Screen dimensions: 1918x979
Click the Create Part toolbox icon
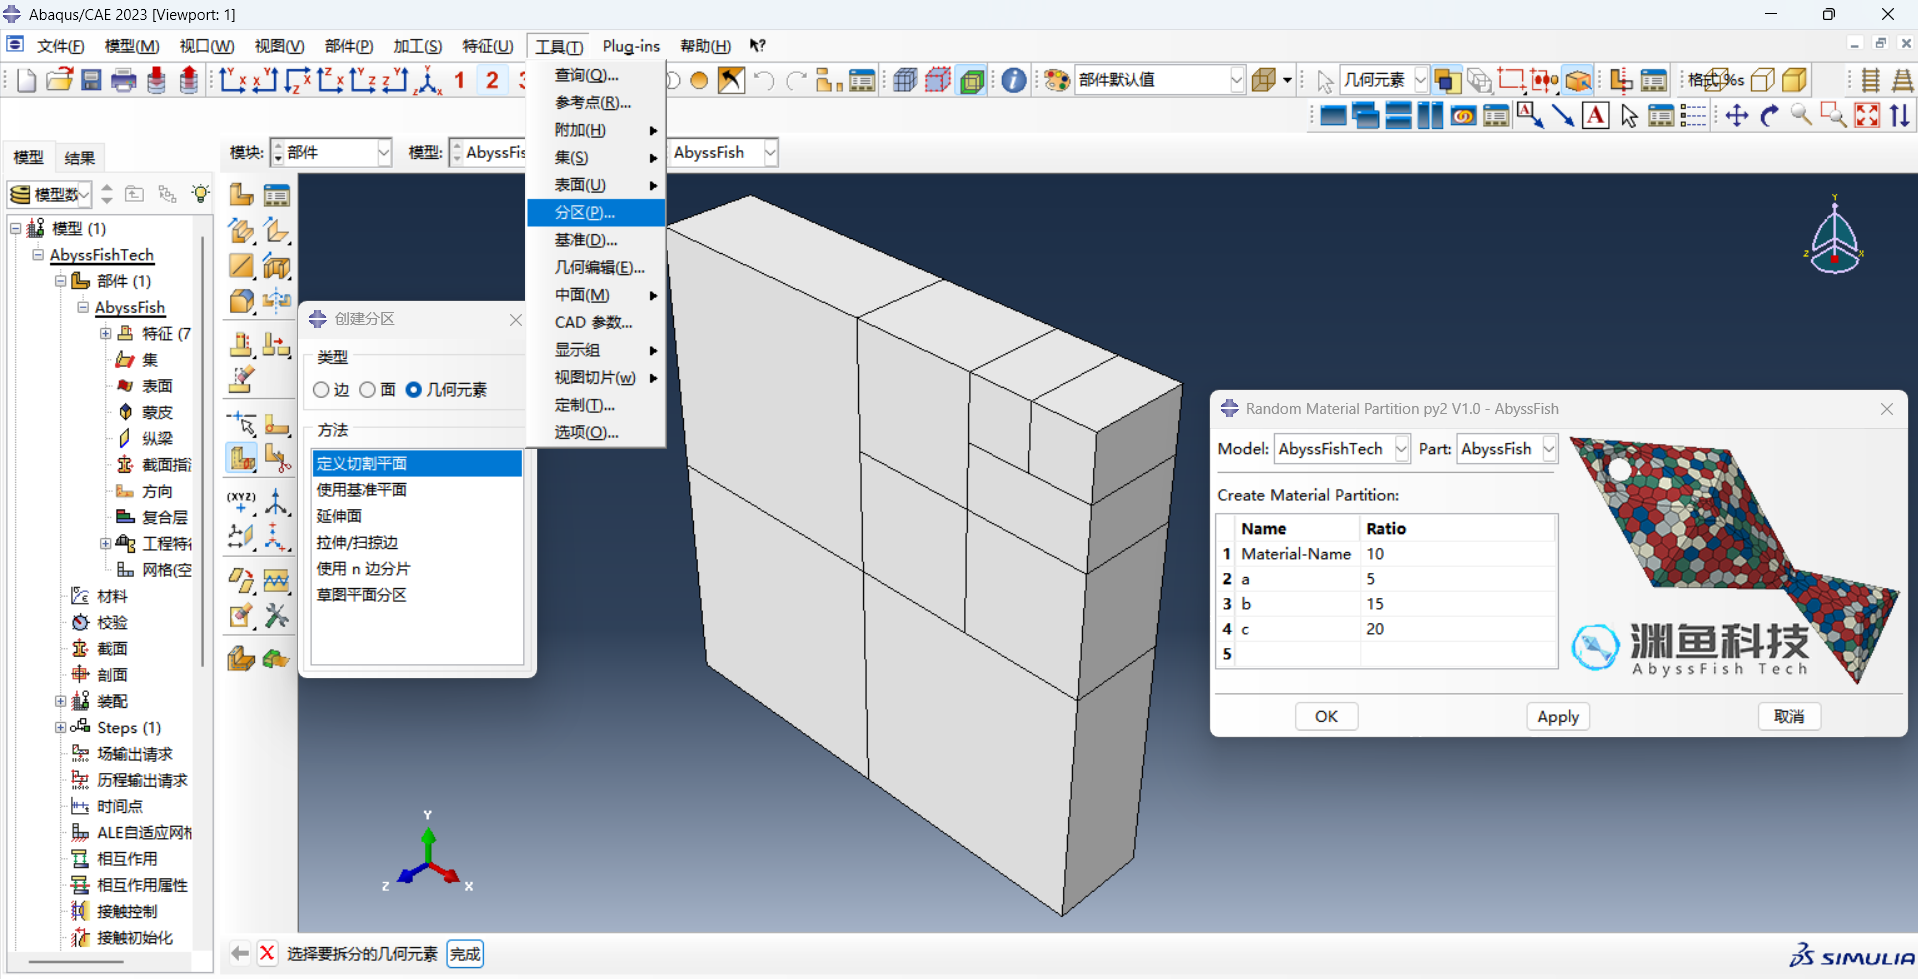[241, 194]
